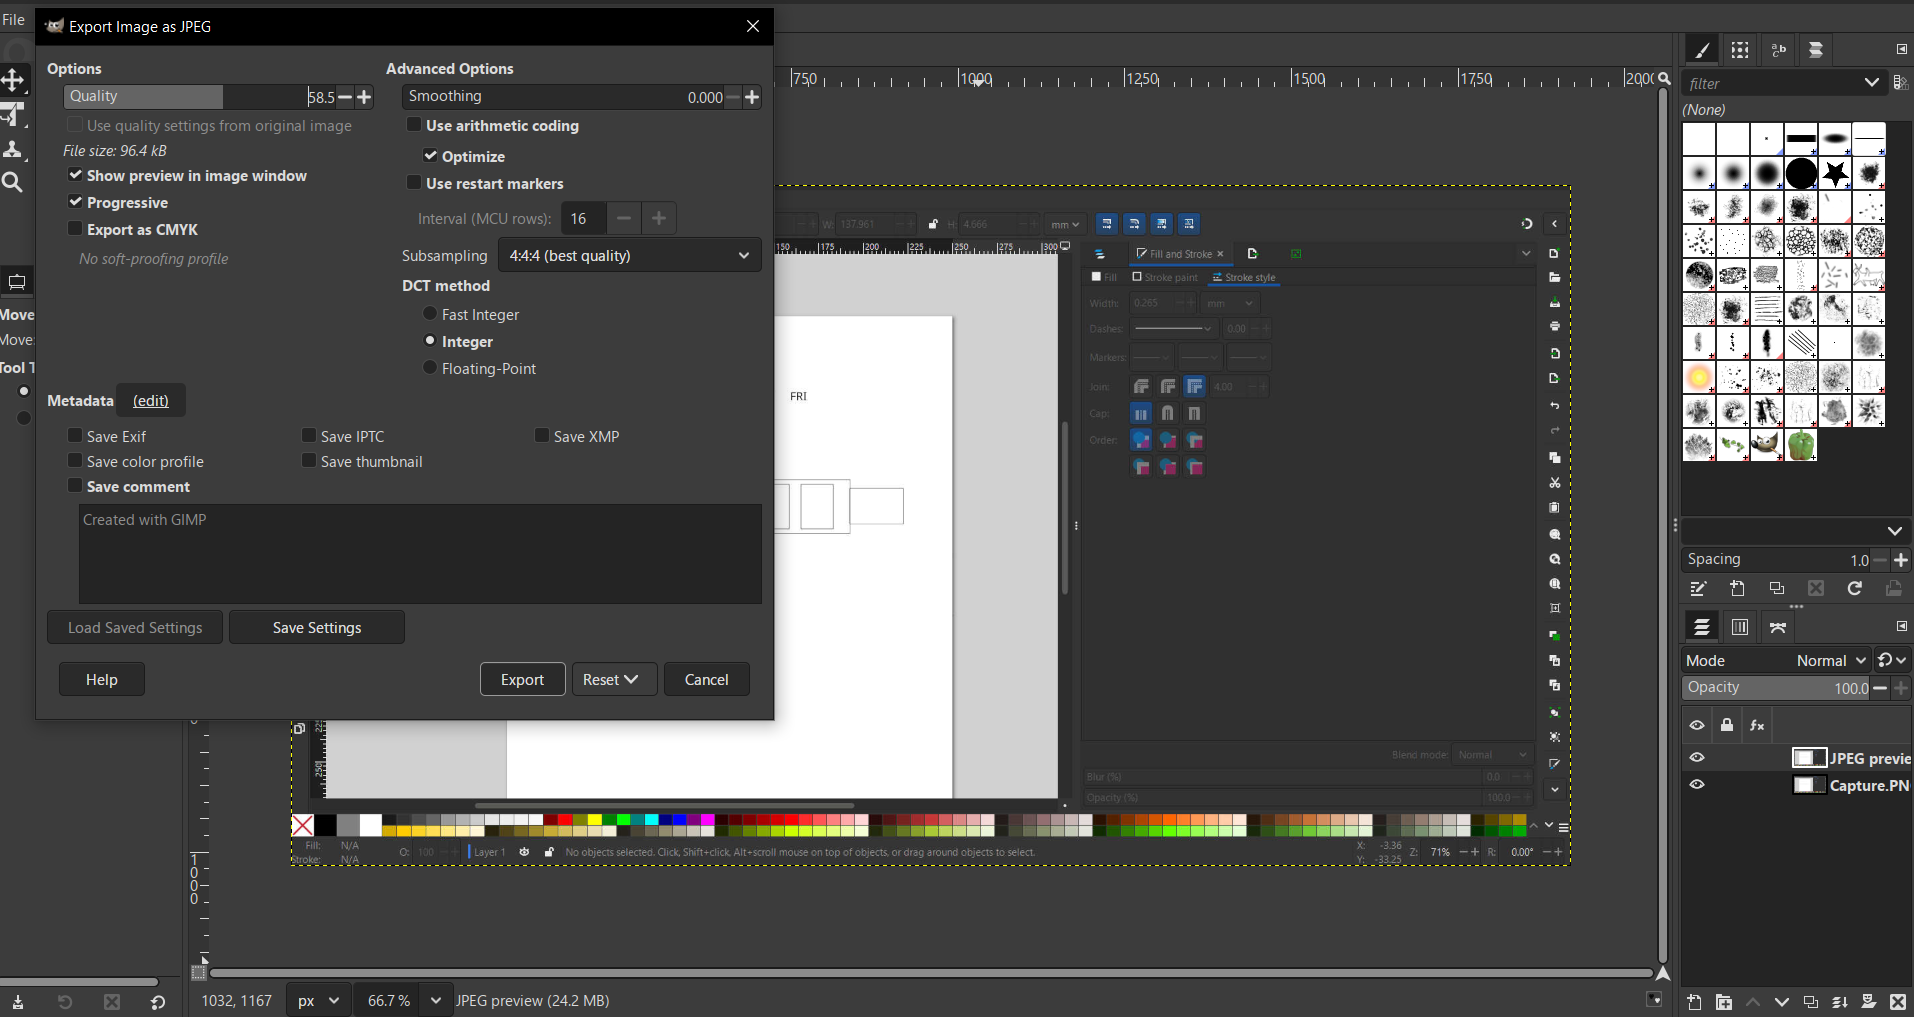Image resolution: width=1914 pixels, height=1017 pixels.
Task: Open layer Mode Normal dropdown
Action: coord(1831,661)
